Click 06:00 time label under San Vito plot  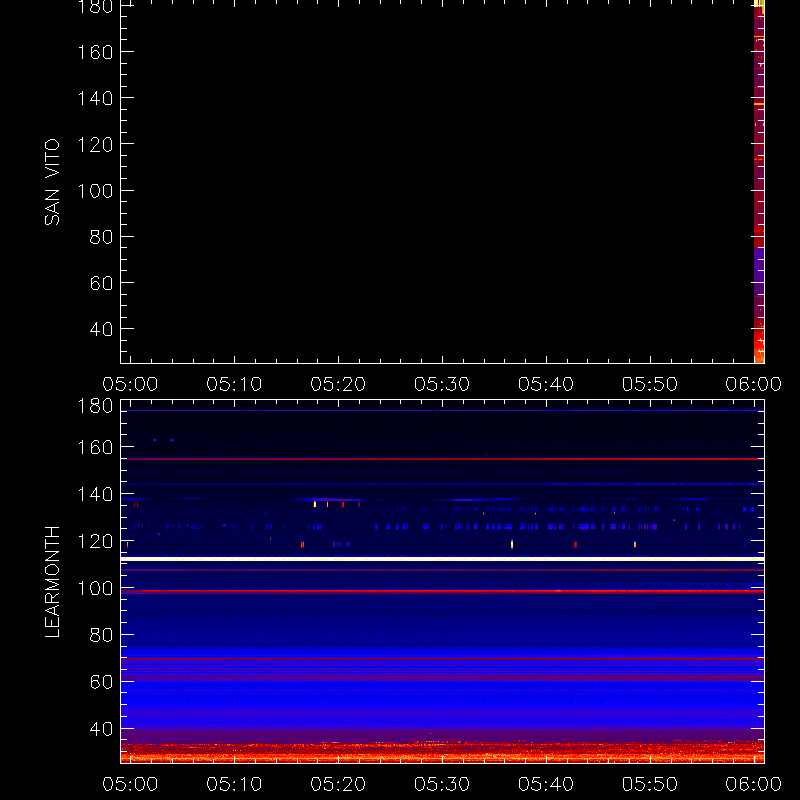[x=754, y=384]
